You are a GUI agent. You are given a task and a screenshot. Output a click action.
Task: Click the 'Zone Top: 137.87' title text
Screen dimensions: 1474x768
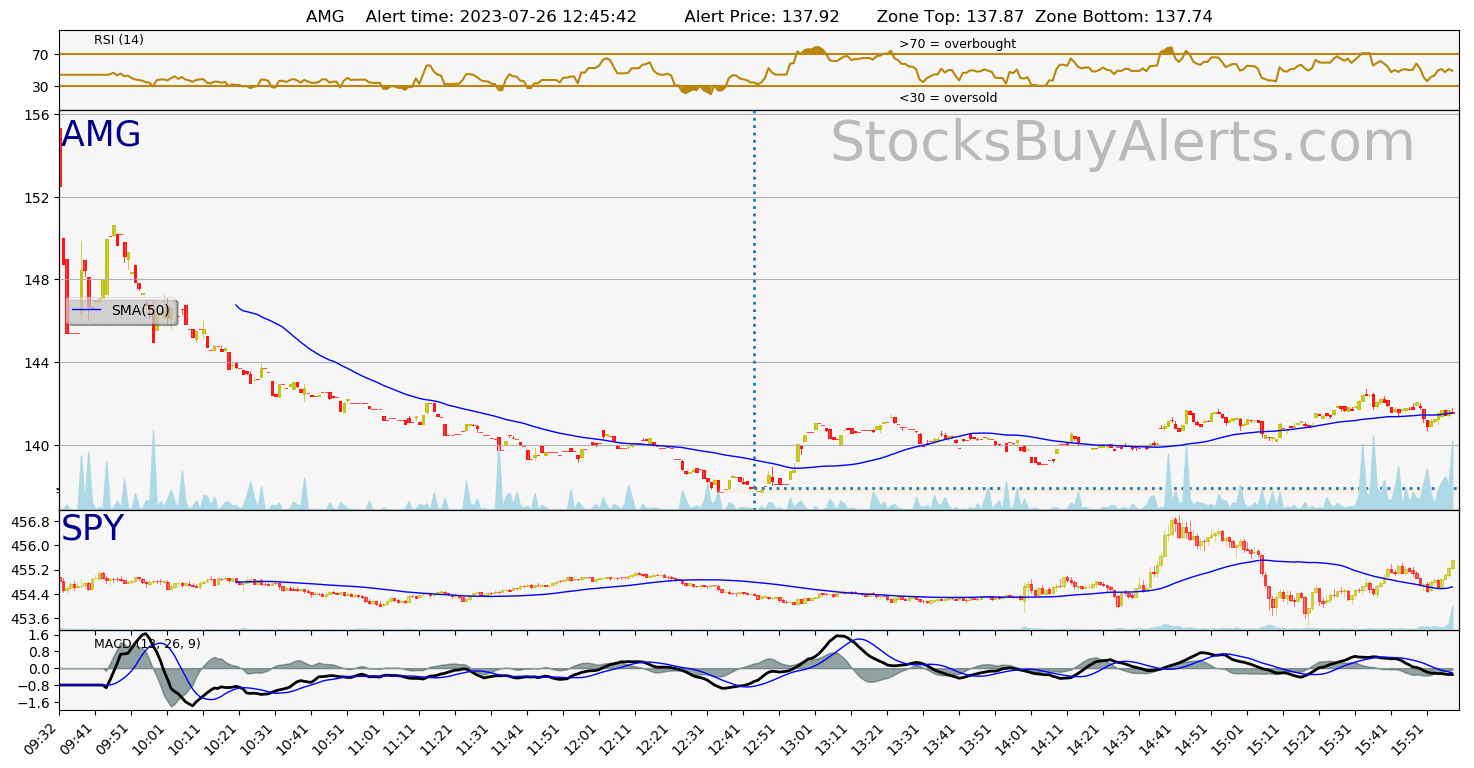coord(951,16)
